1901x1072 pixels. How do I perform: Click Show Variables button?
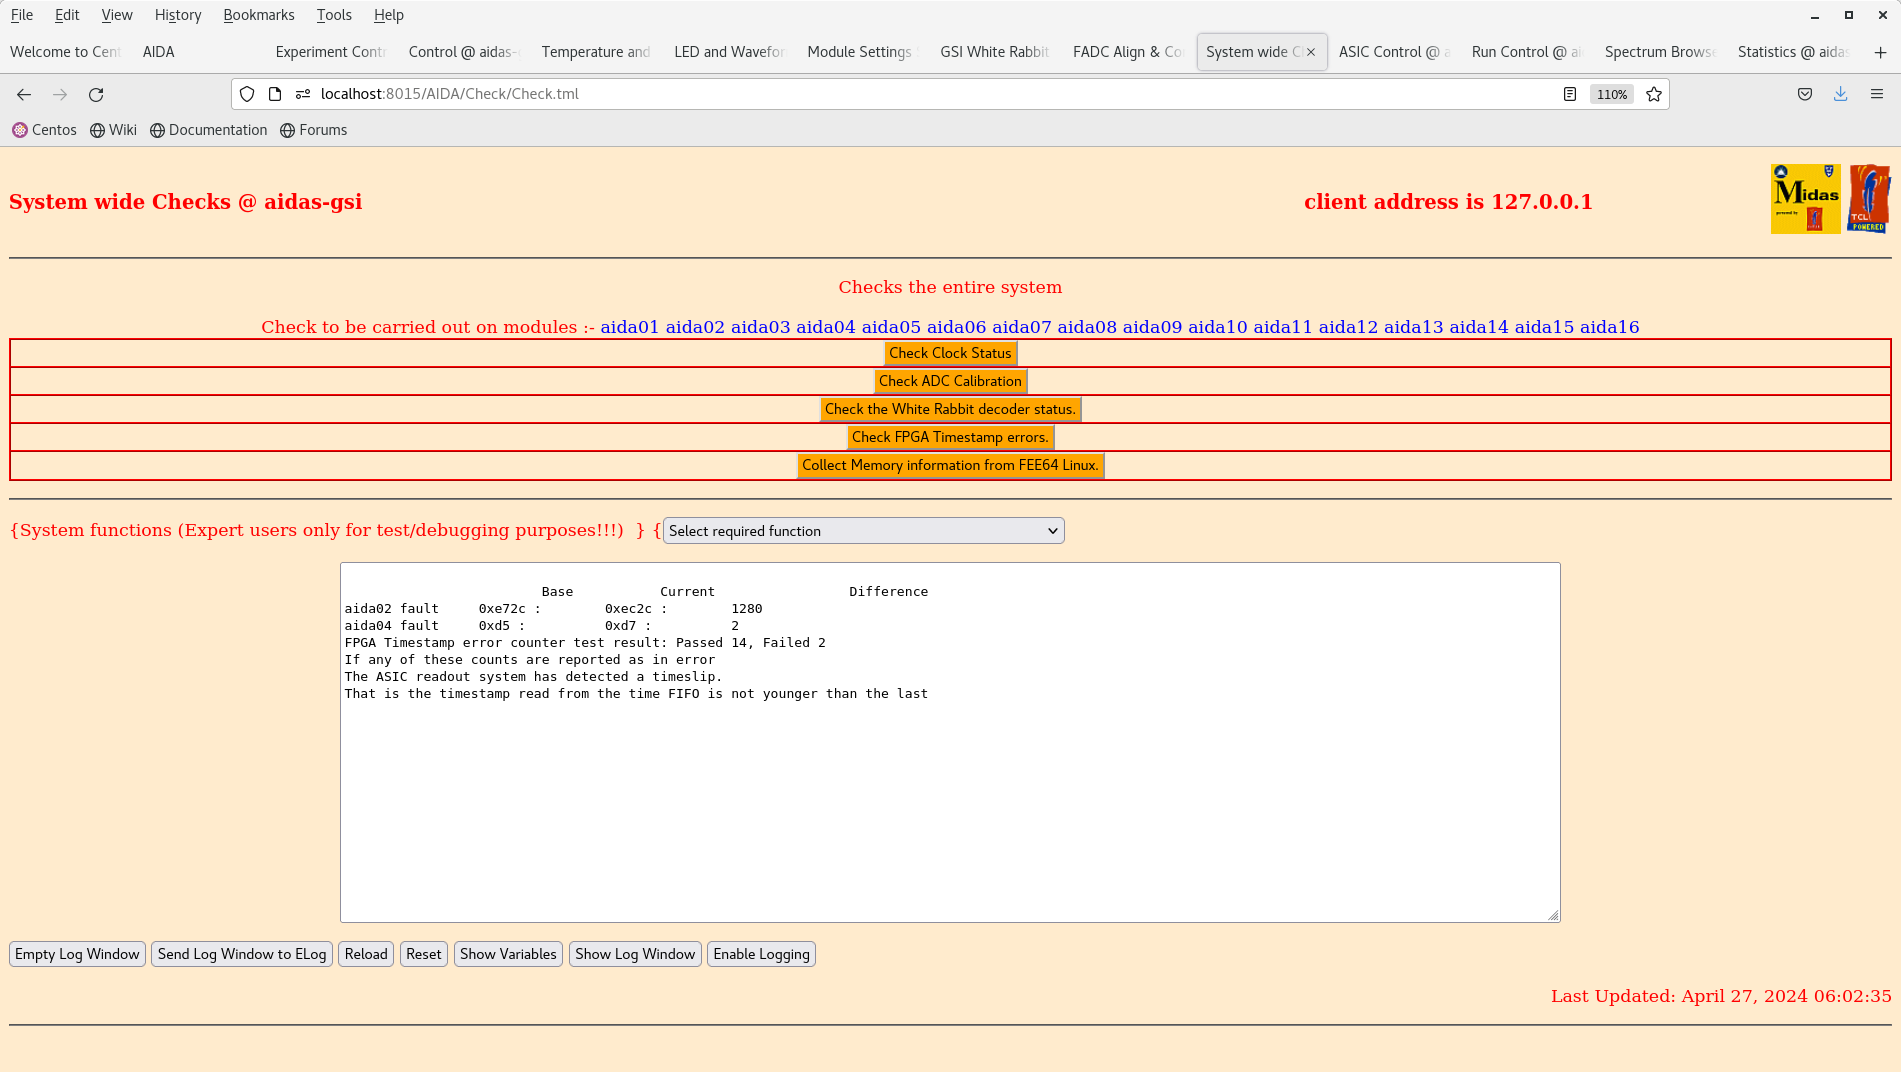(508, 954)
